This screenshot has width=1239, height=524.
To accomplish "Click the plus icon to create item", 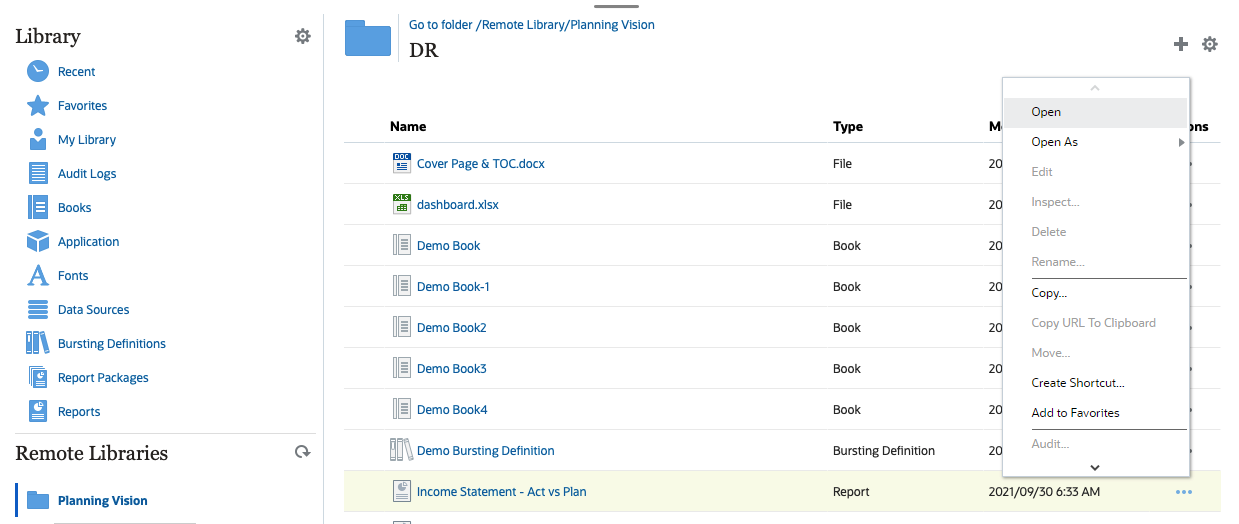I will [1181, 44].
